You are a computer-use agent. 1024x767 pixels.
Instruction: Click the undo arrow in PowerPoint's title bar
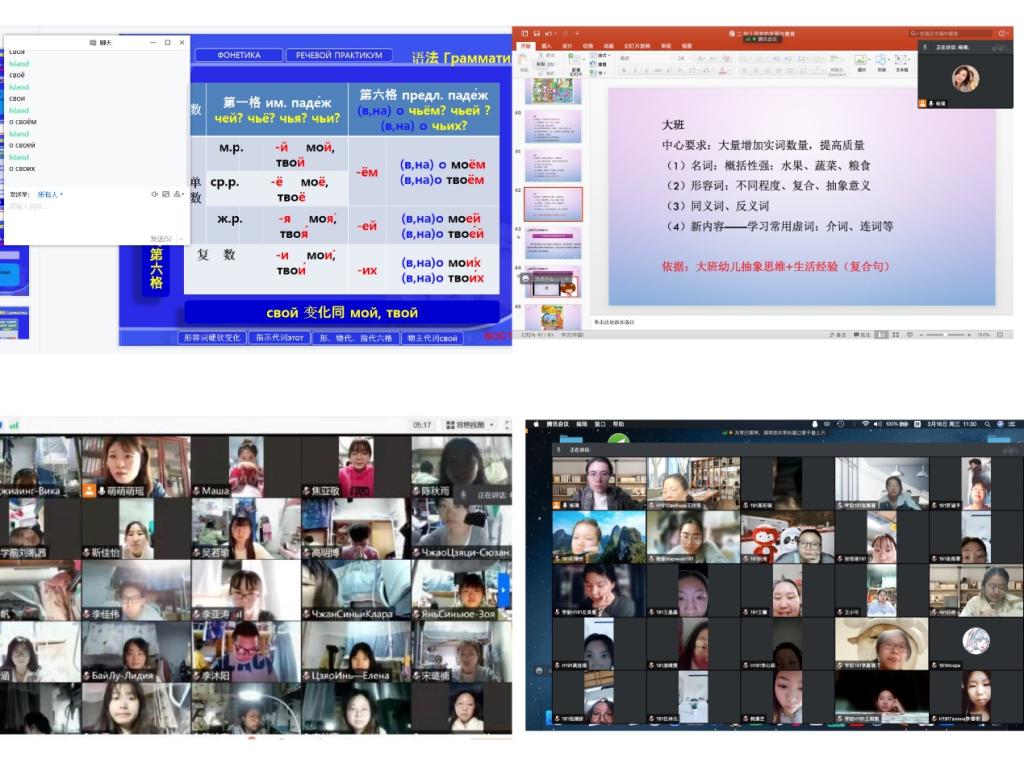point(548,33)
